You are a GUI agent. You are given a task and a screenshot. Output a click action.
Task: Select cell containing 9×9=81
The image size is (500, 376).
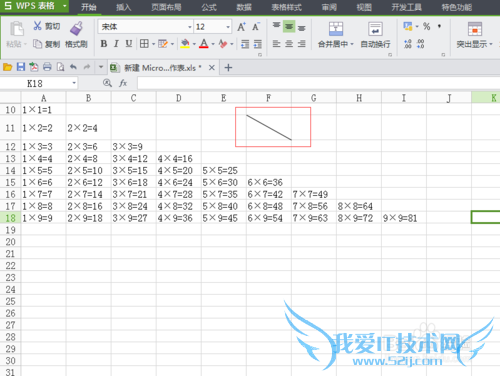click(x=404, y=218)
